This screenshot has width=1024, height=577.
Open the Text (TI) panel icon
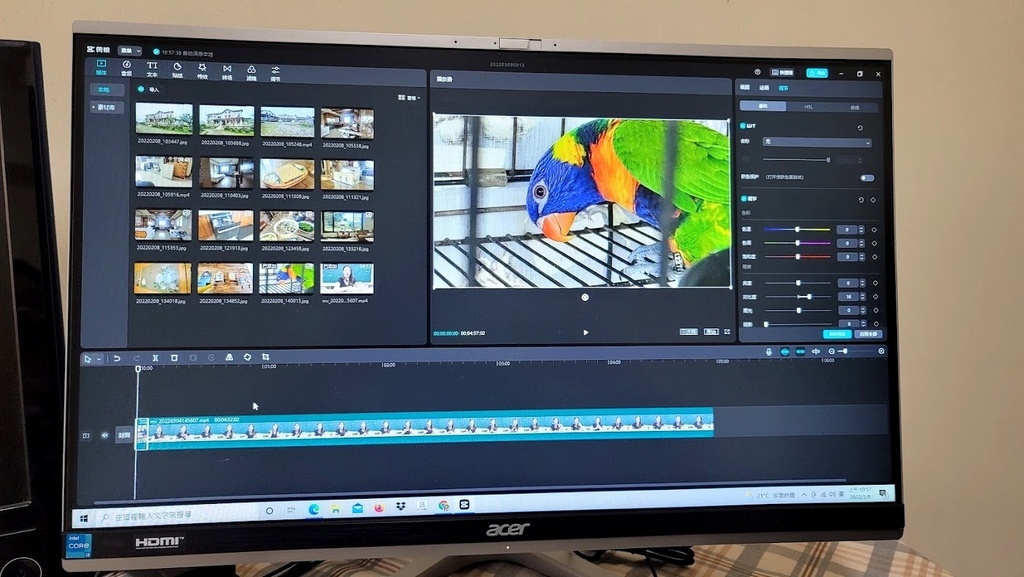152,69
